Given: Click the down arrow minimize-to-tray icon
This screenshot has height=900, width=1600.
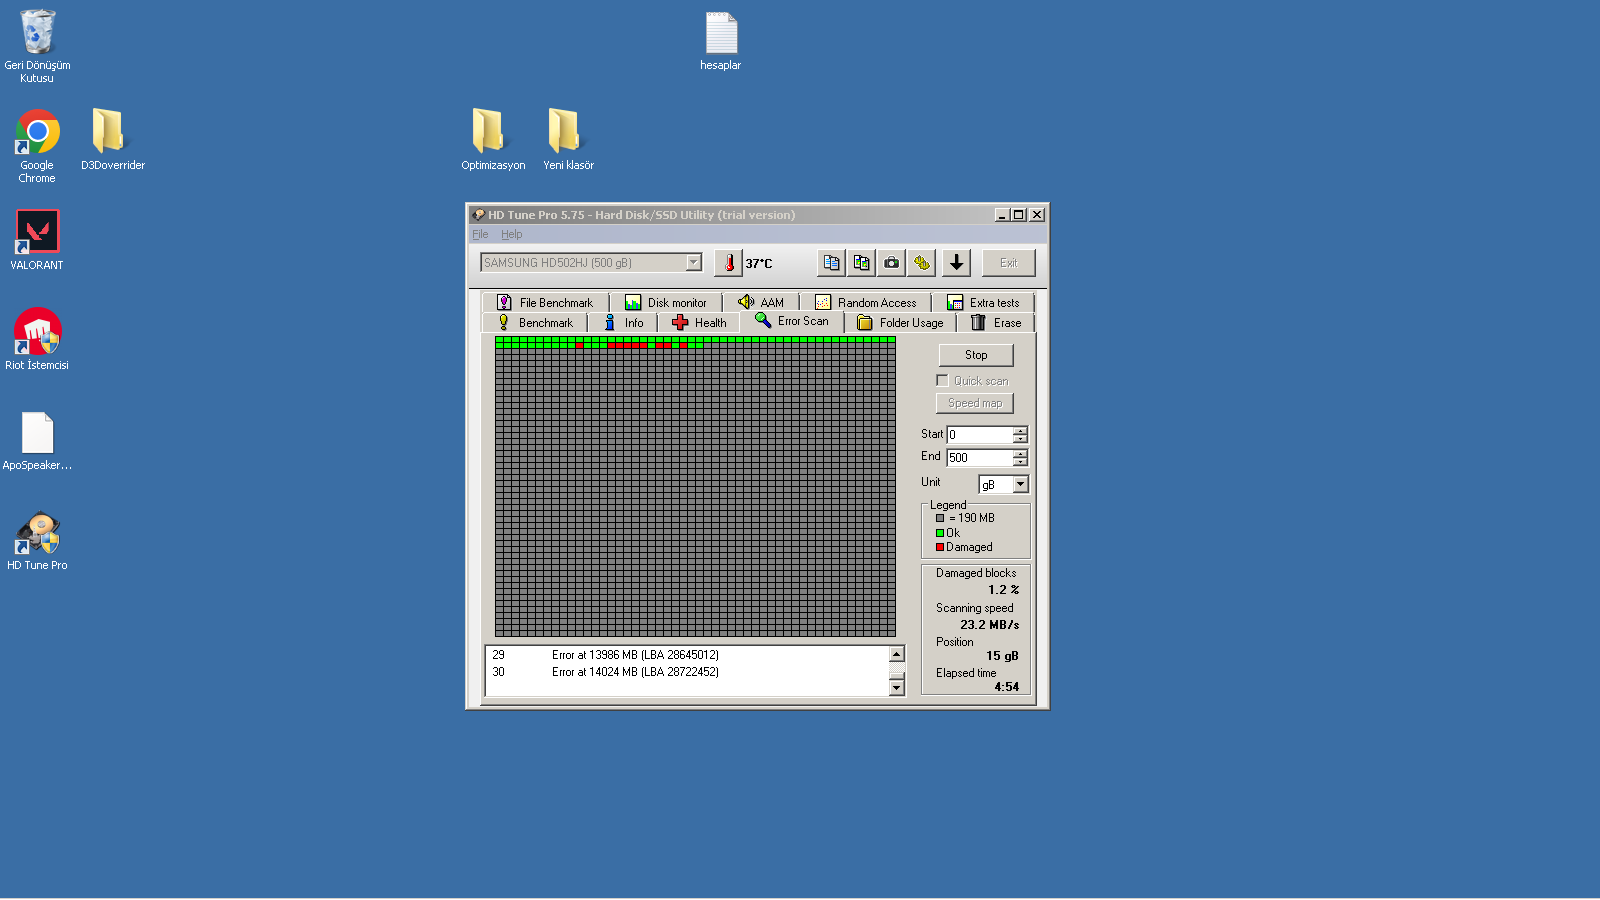Looking at the screenshot, I should (956, 263).
